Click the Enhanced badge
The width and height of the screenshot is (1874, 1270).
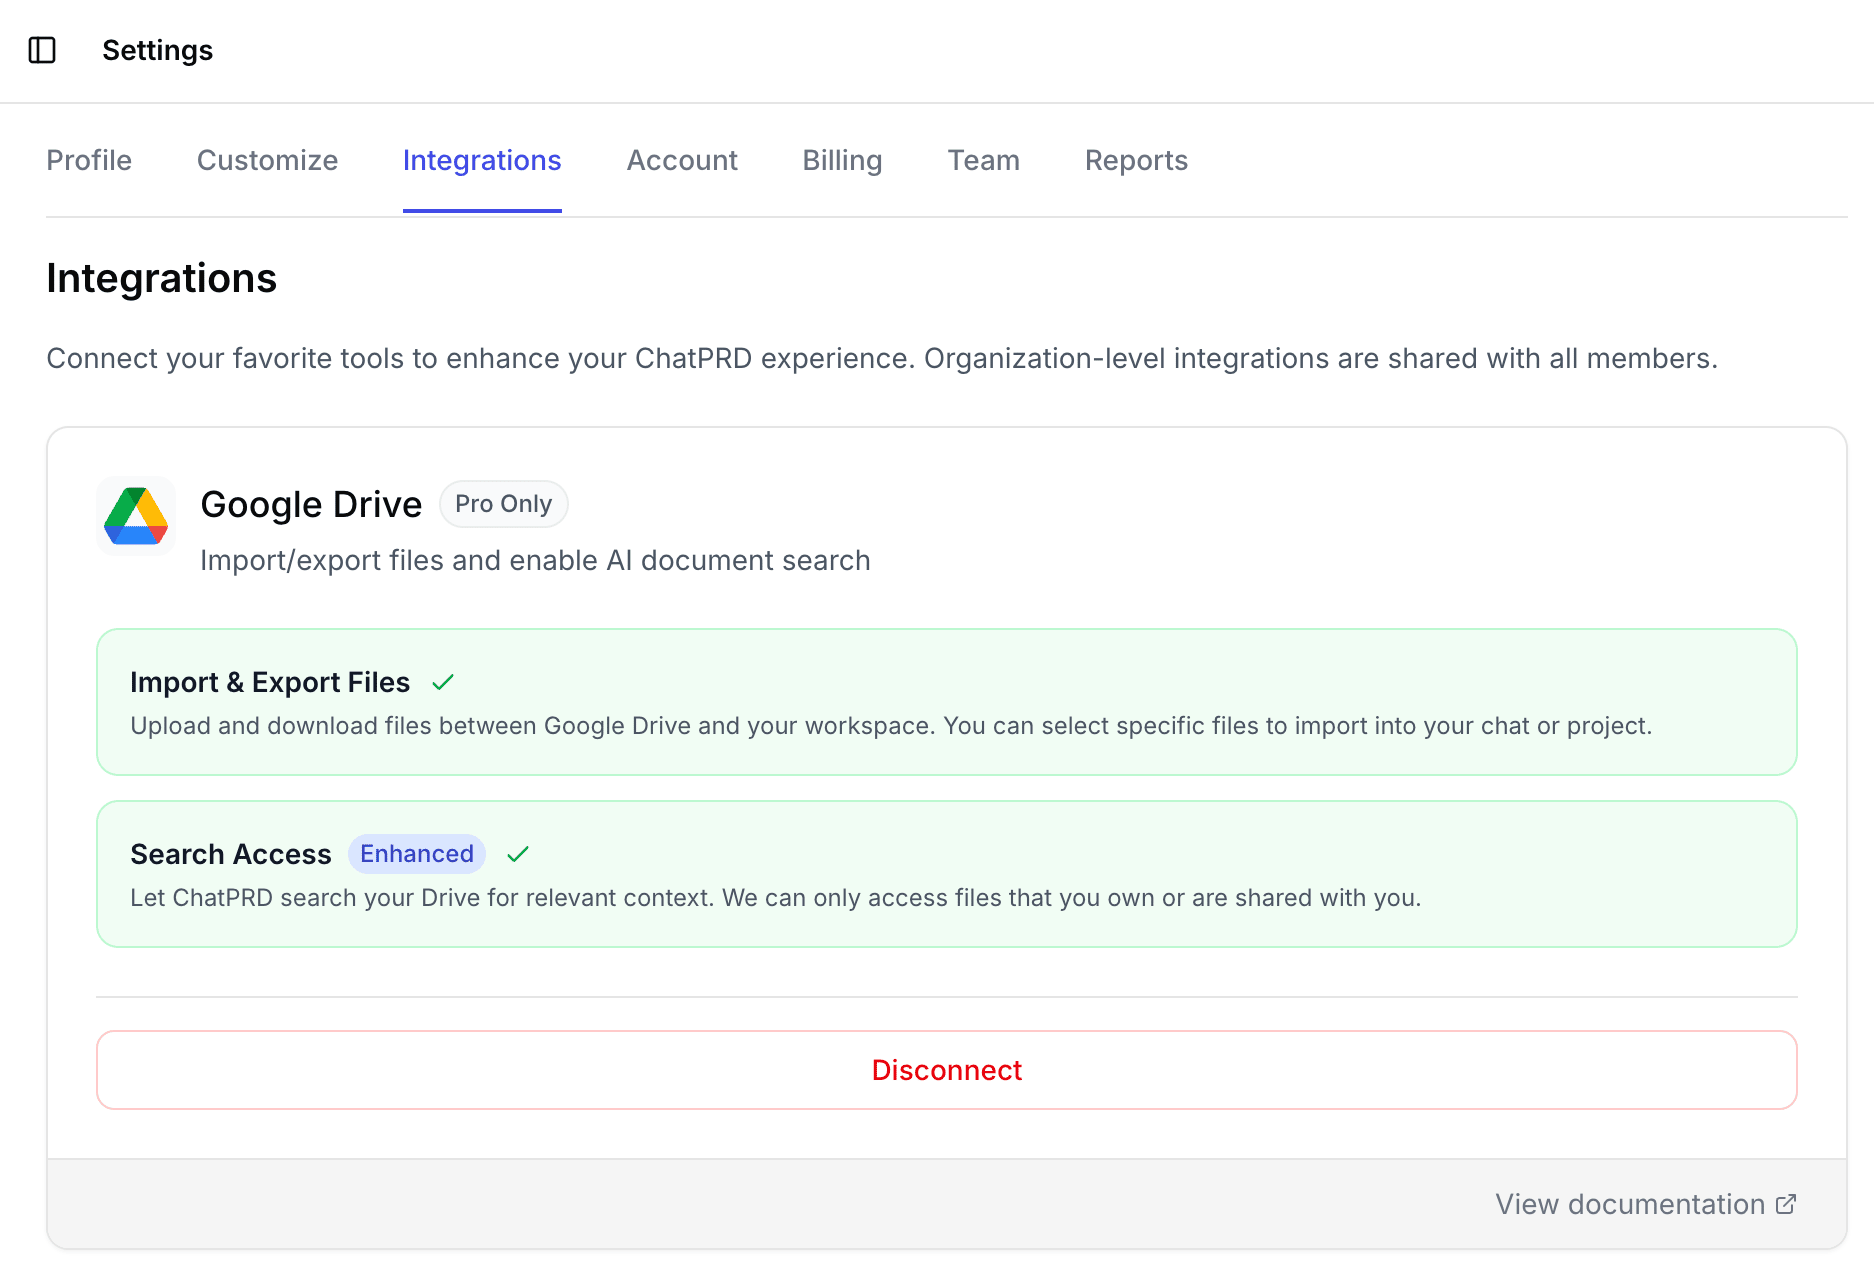[x=417, y=854]
